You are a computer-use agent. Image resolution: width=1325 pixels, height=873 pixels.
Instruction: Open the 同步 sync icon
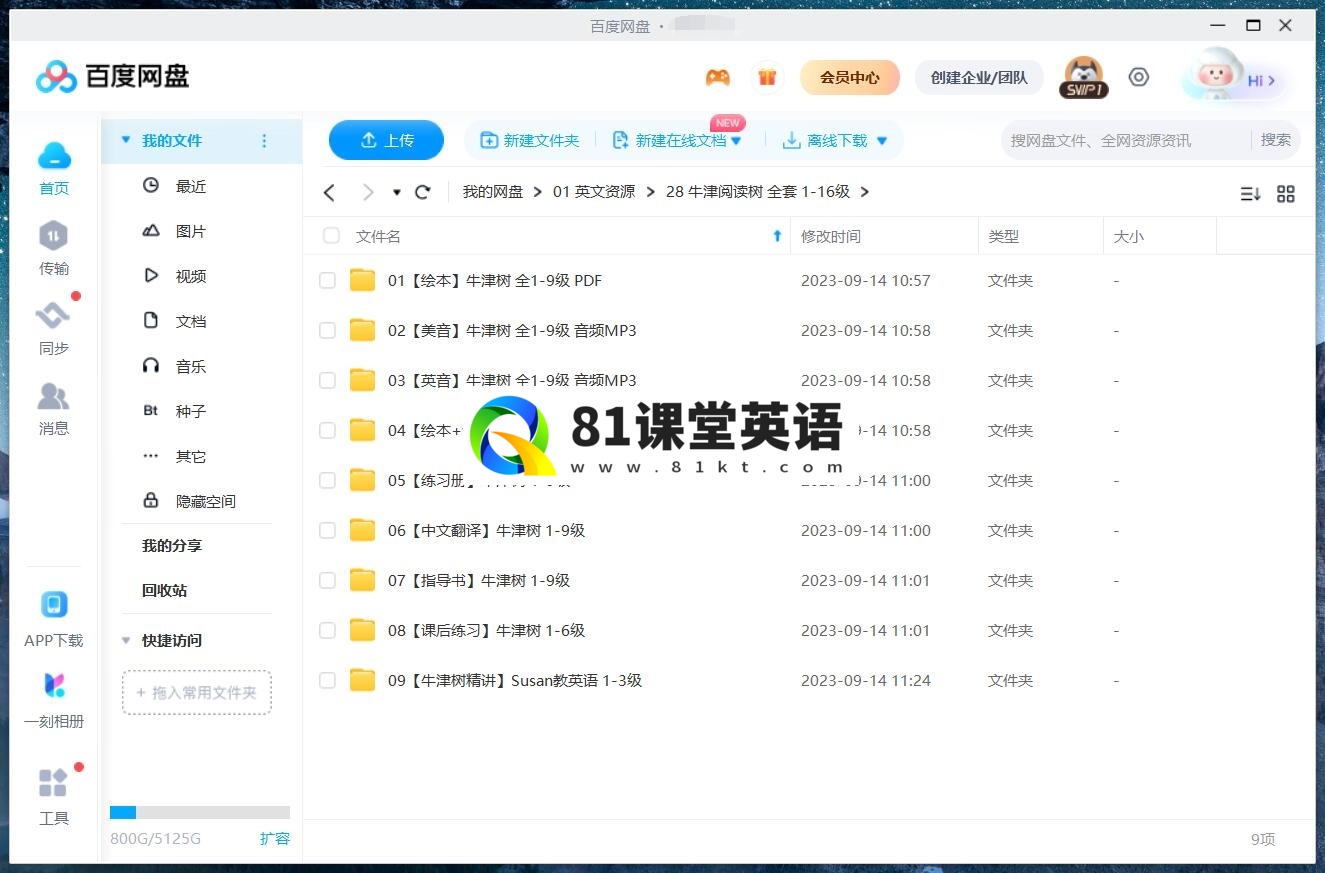click(53, 316)
